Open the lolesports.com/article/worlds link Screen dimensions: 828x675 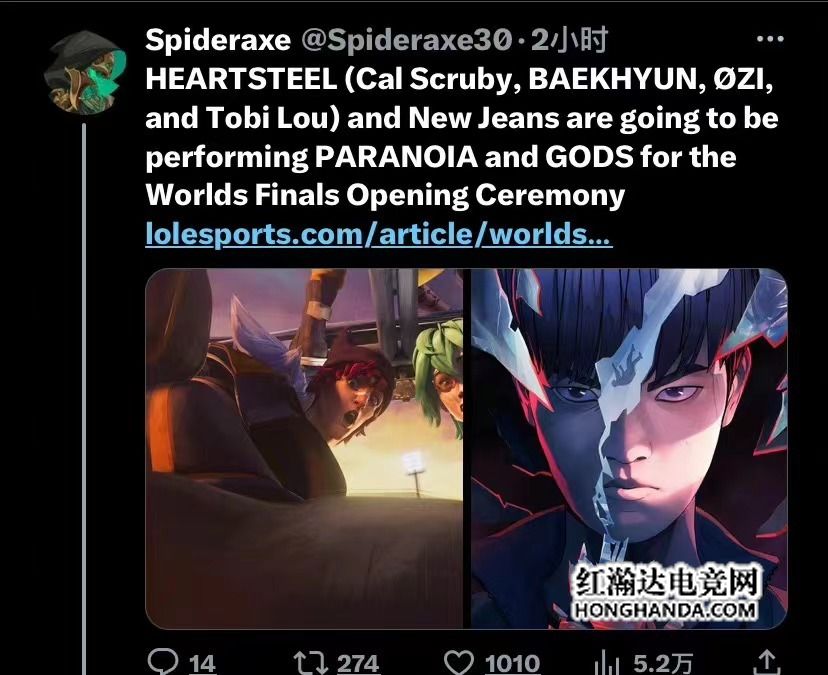click(x=379, y=234)
